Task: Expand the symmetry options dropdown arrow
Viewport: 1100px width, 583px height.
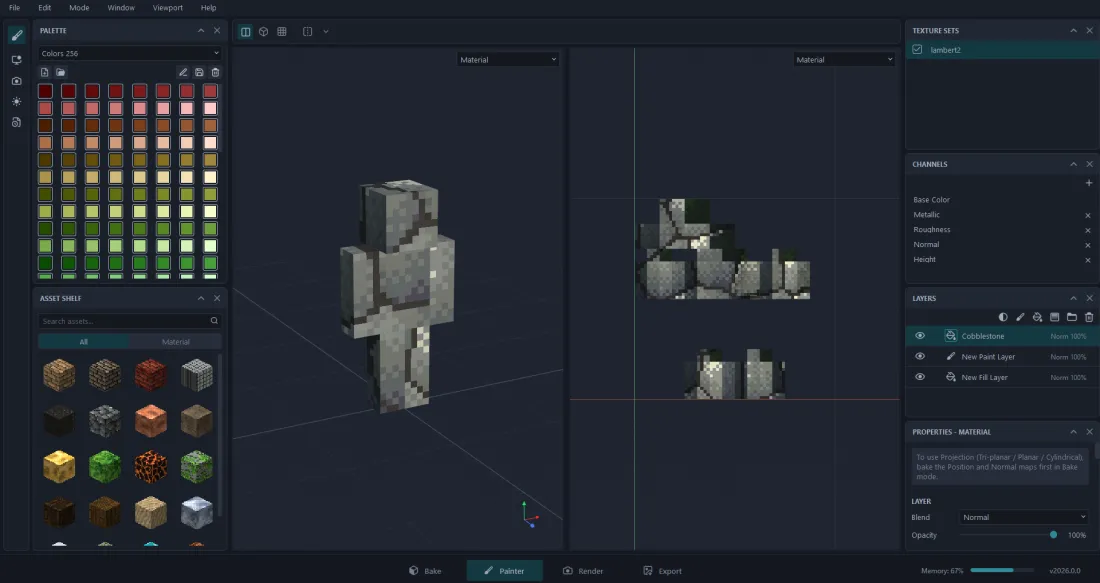Action: 326,32
